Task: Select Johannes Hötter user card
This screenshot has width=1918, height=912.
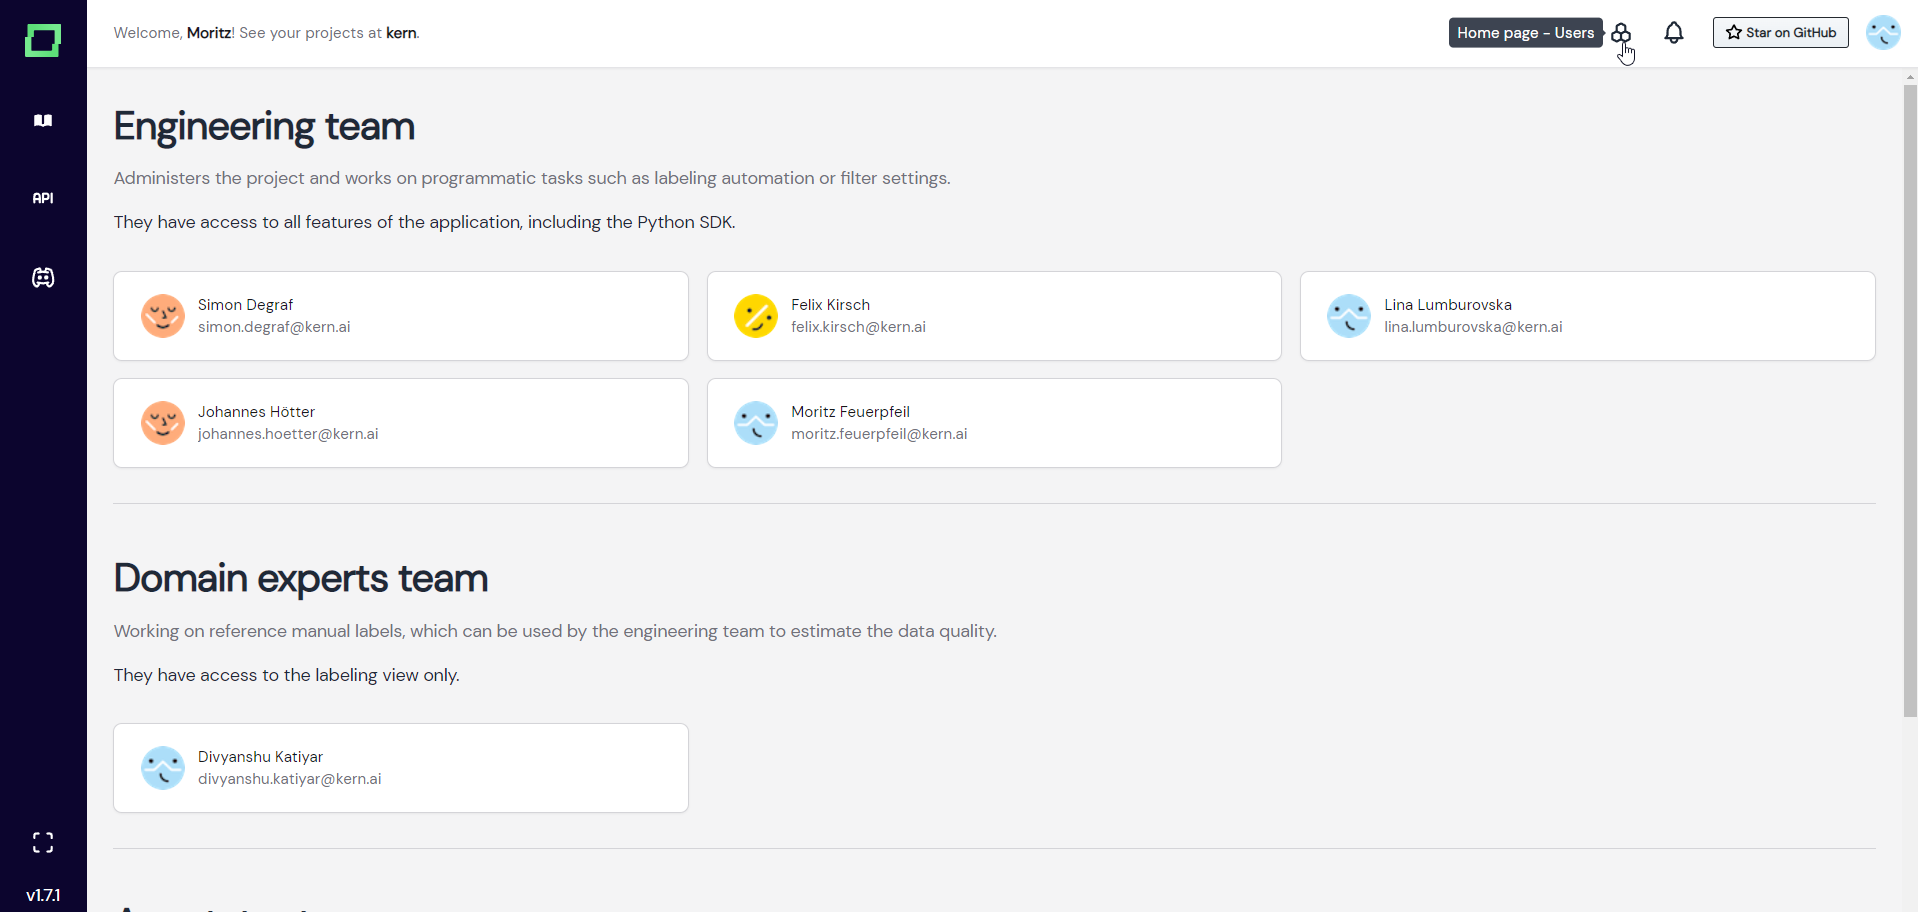Action: tap(401, 423)
